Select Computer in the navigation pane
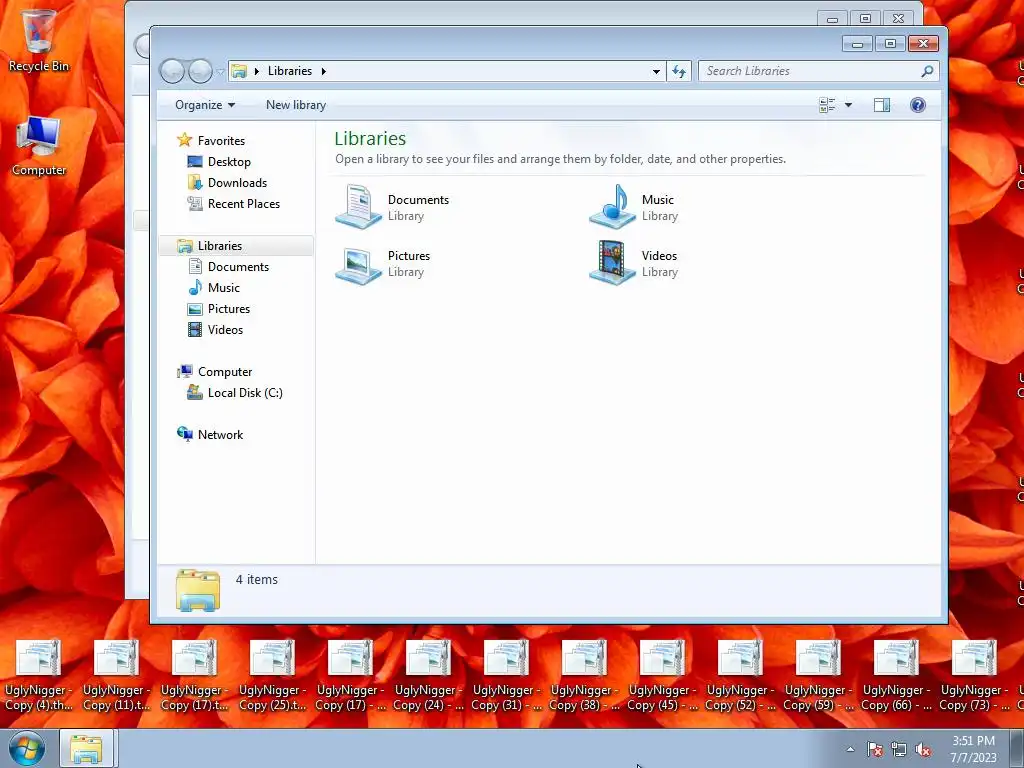This screenshot has width=1024, height=768. pos(225,372)
